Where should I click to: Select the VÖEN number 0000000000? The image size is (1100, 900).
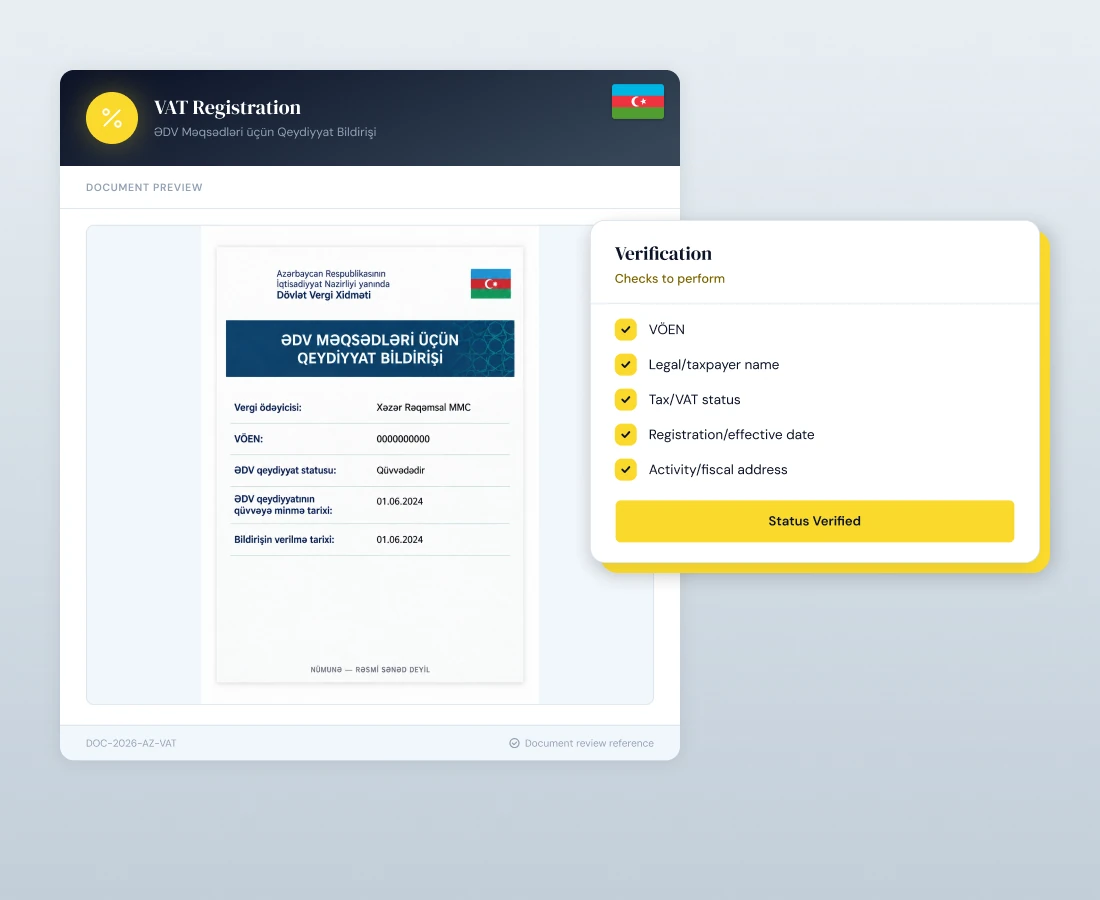click(403, 438)
